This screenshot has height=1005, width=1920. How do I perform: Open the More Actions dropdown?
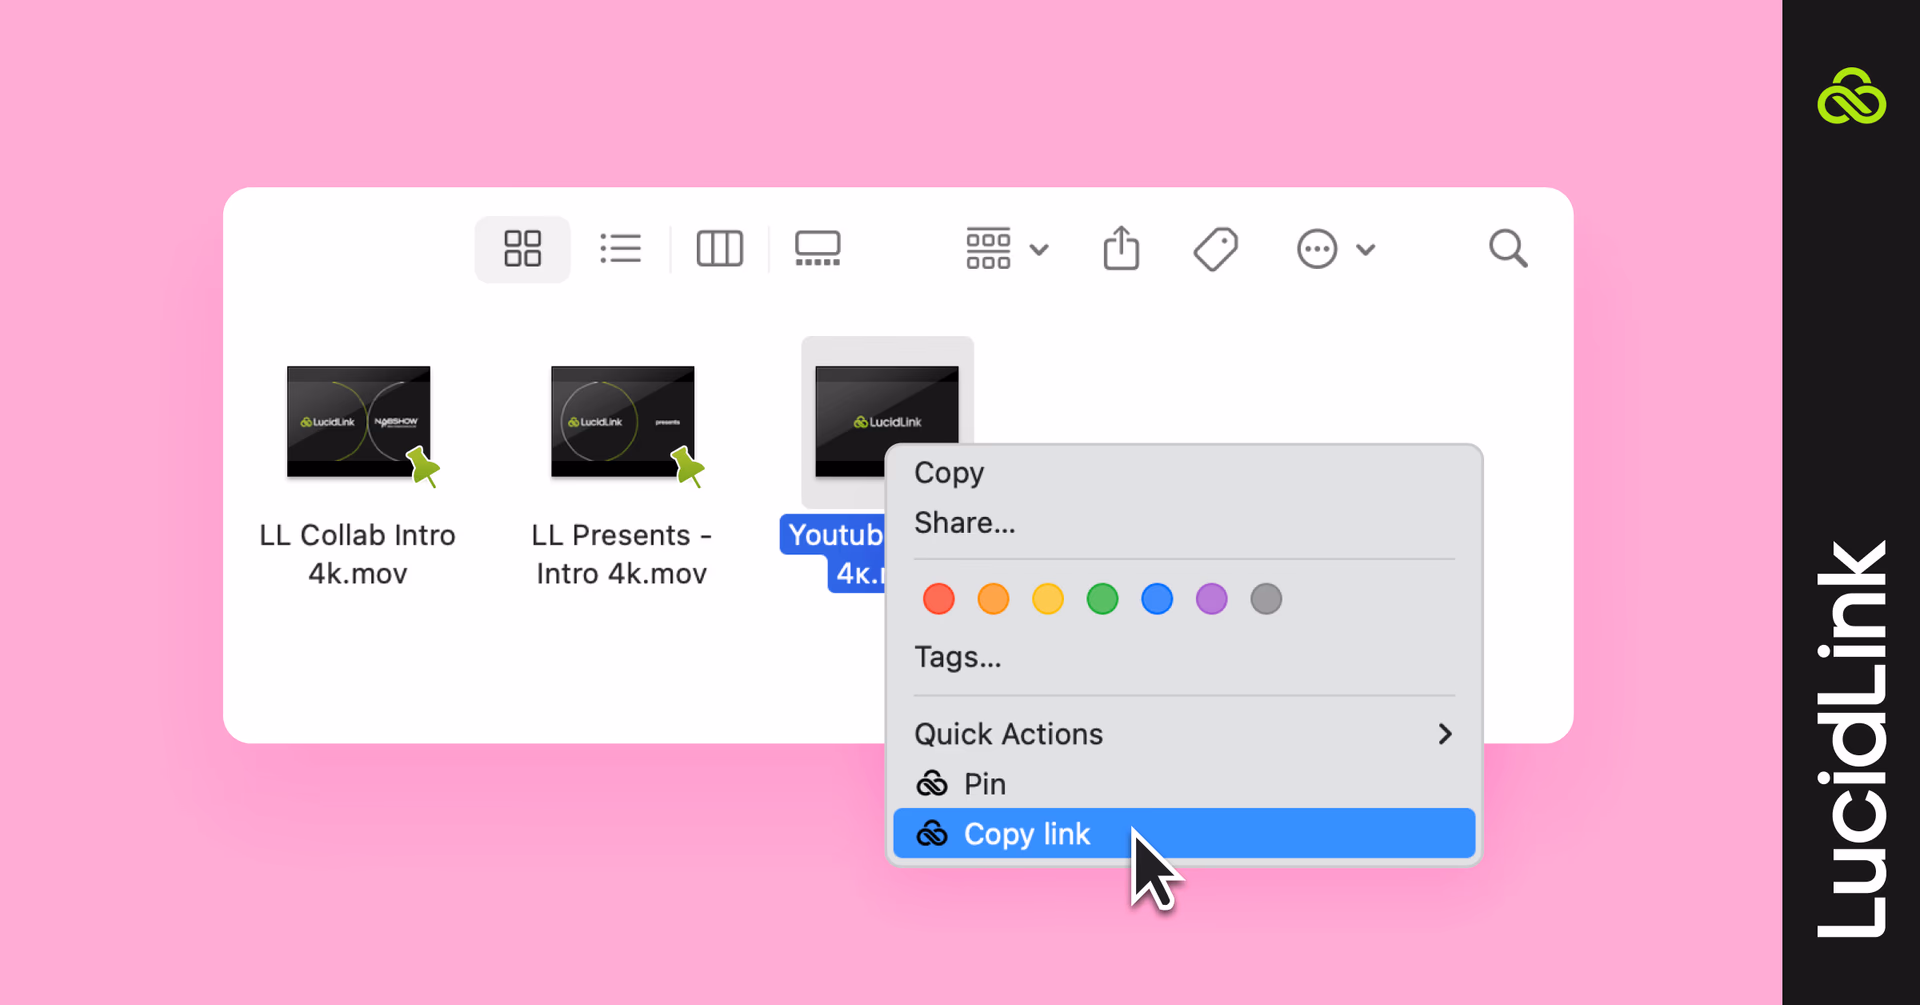1337,249
